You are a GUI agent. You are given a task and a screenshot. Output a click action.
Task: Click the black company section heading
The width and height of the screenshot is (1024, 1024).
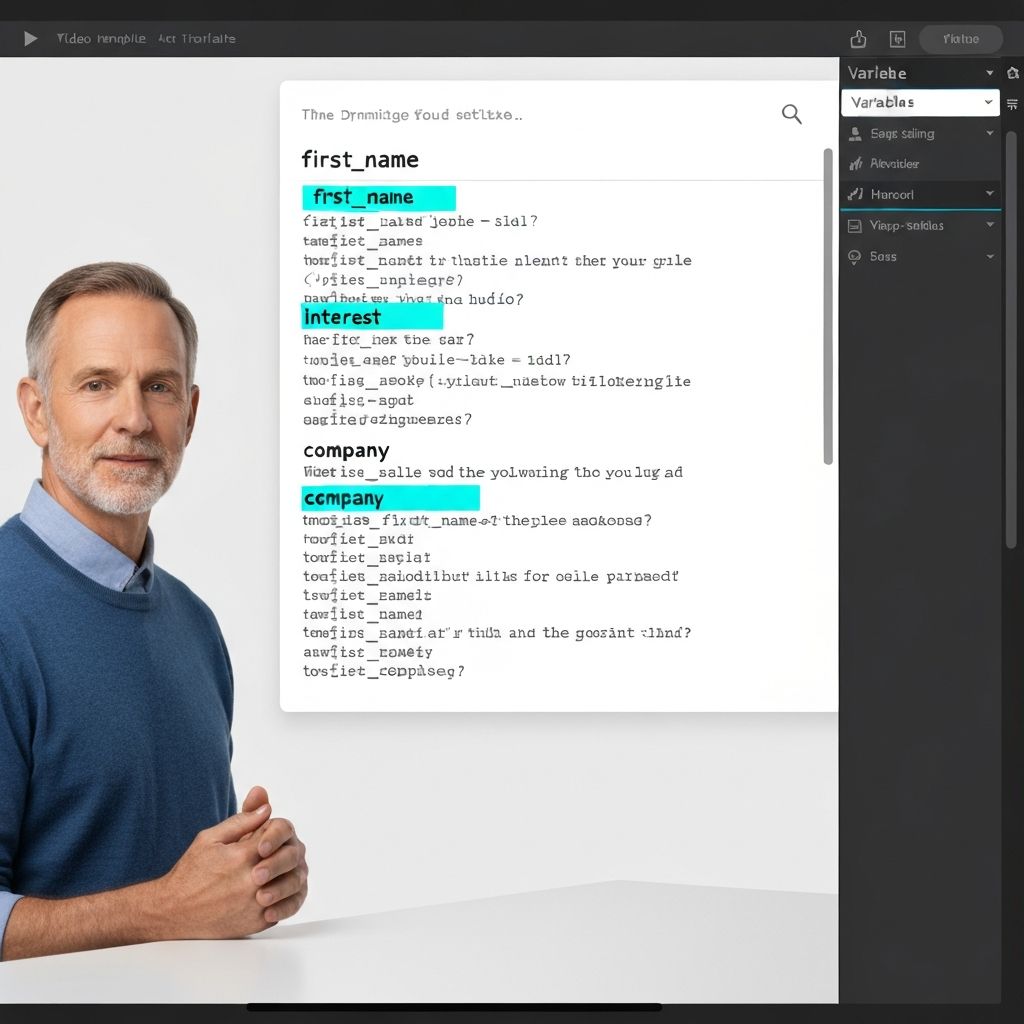point(346,451)
